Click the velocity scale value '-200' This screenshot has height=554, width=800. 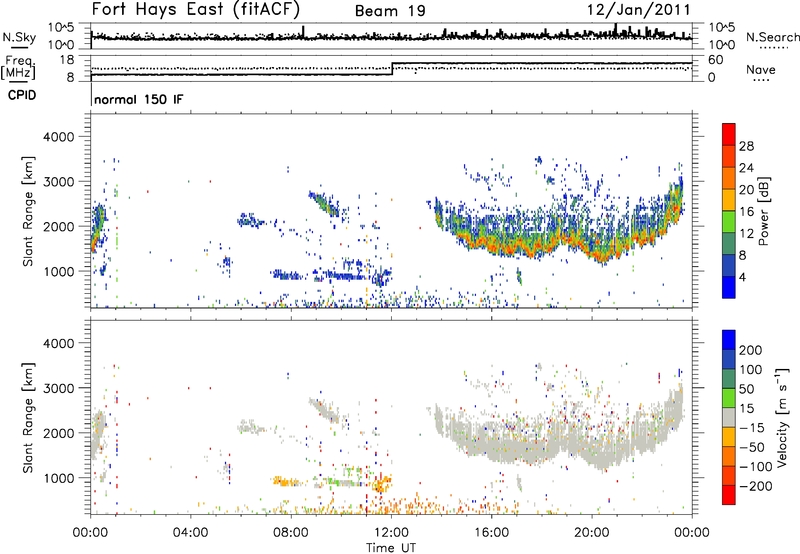point(756,486)
